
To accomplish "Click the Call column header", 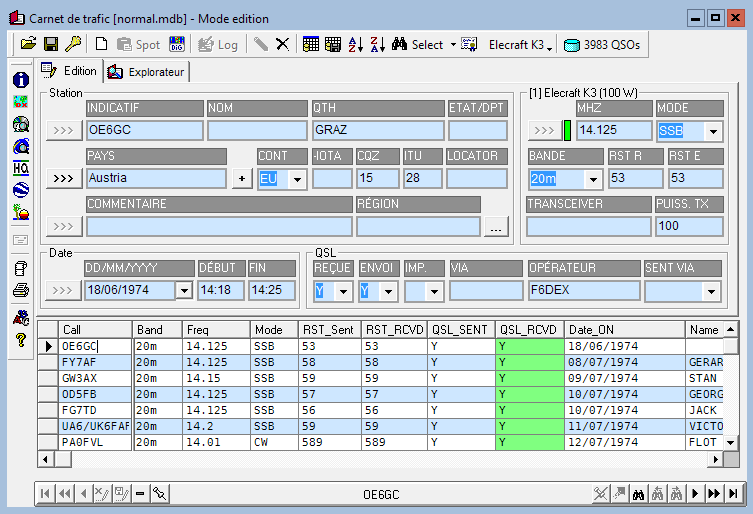I will (95, 330).
